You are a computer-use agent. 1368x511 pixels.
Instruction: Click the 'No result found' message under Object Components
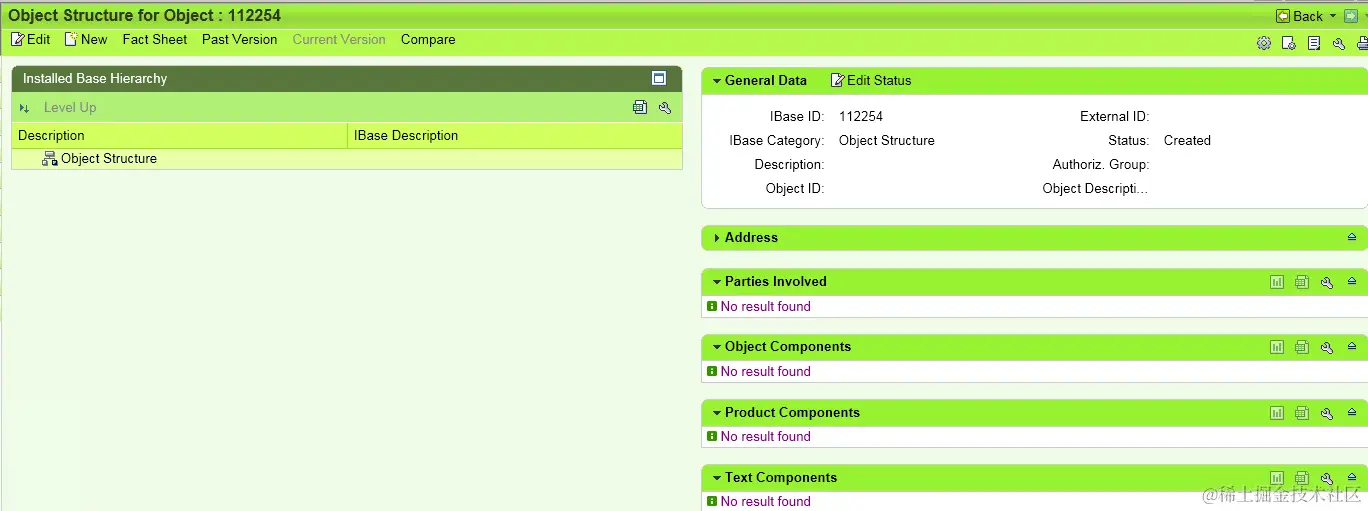click(x=765, y=371)
